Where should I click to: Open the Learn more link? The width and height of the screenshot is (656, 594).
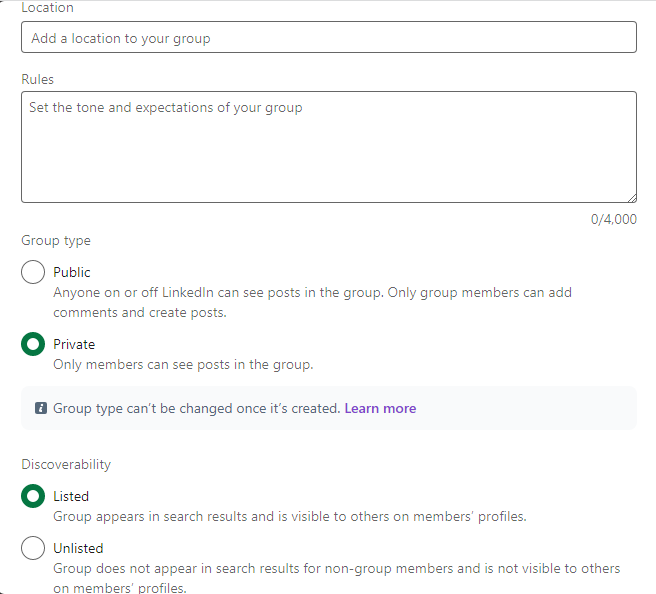[x=380, y=408]
